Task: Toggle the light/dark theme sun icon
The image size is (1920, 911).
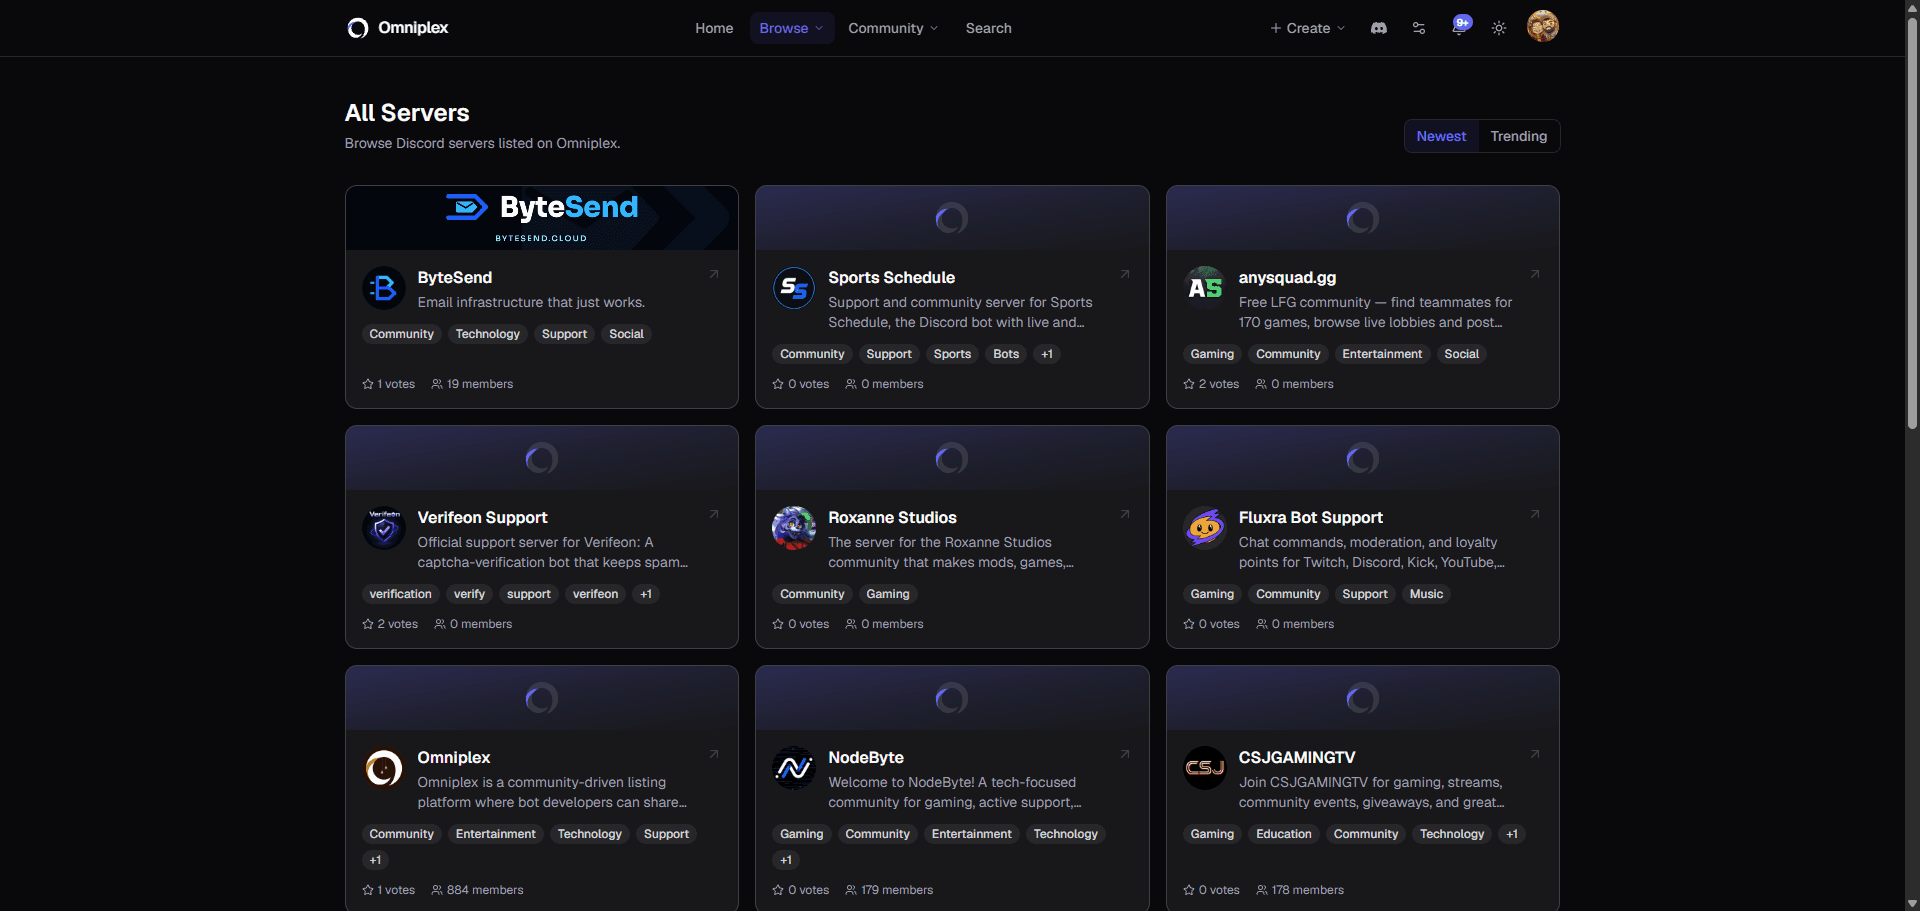Action: click(x=1499, y=28)
